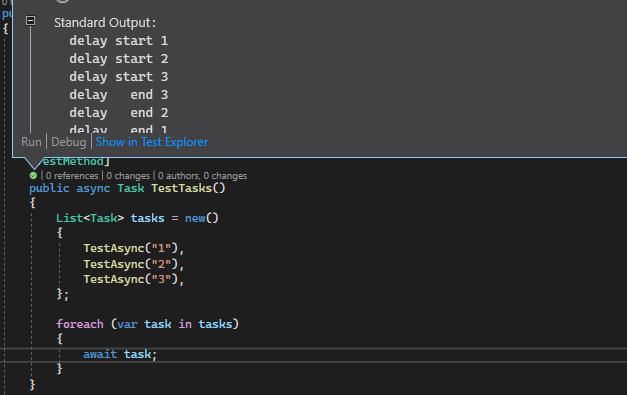Open the 0 changes CodeLens link
Image resolution: width=627 pixels, height=395 pixels.
coord(128,176)
